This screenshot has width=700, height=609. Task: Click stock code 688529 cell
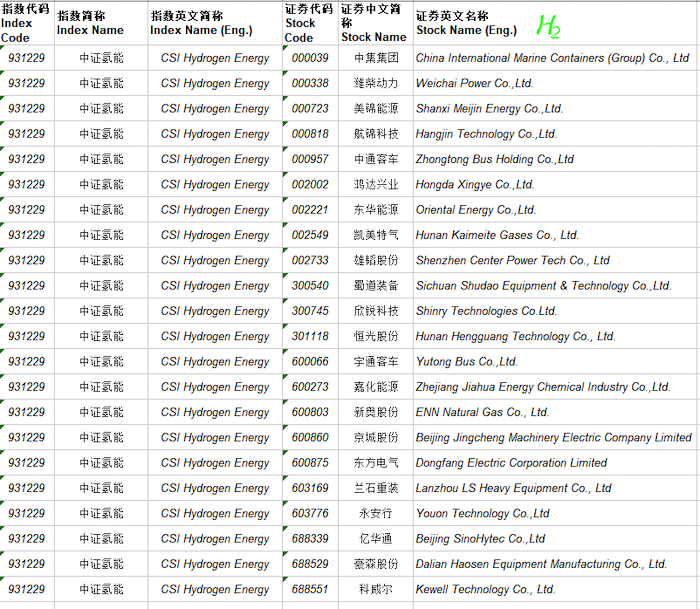(x=310, y=564)
